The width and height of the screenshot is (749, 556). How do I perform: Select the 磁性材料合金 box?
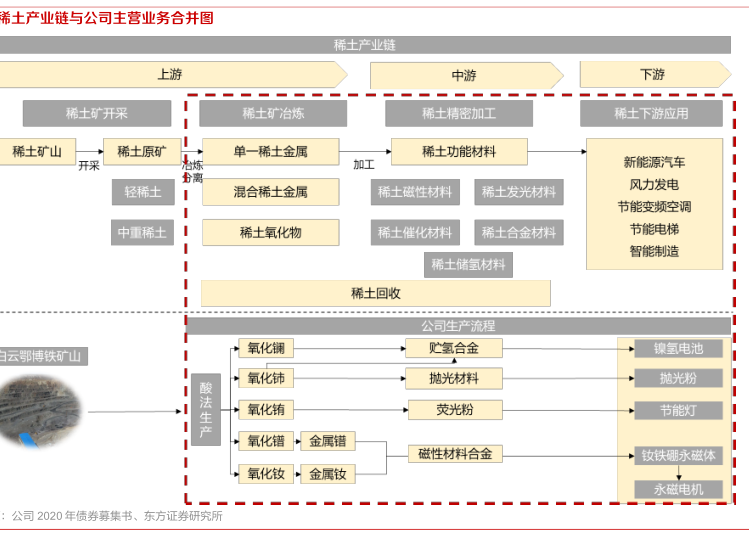[x=455, y=454]
